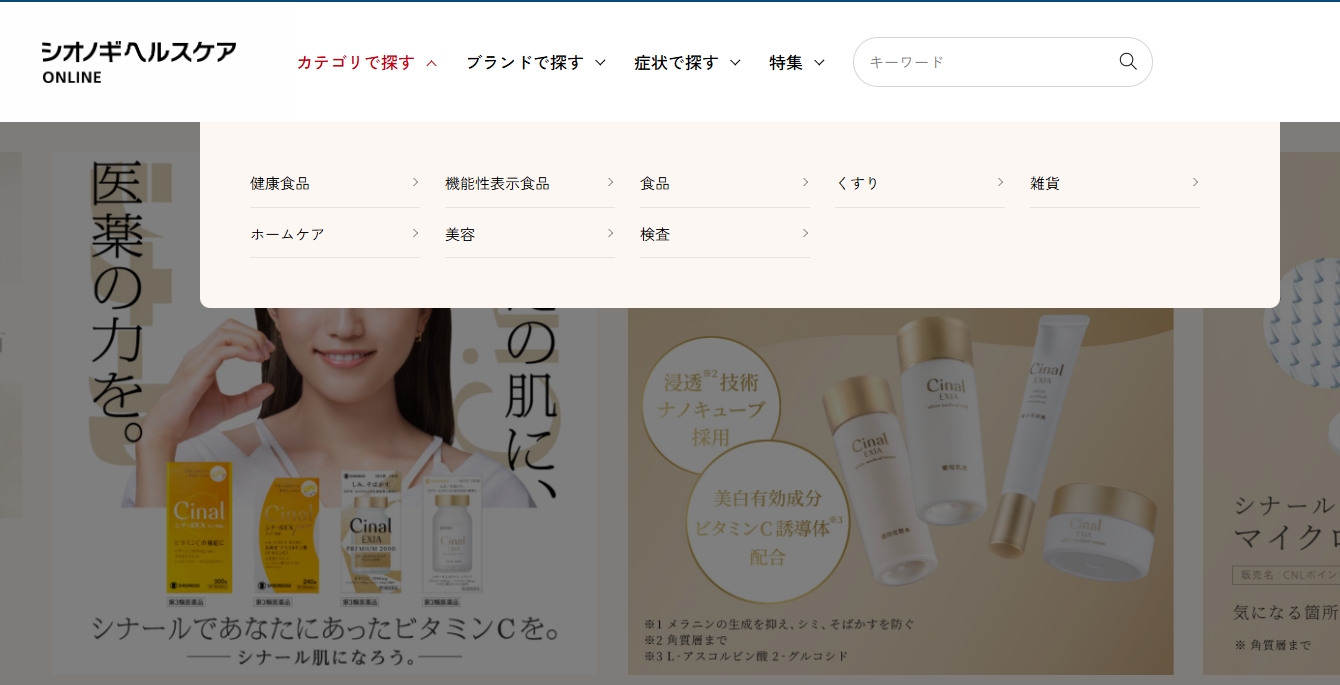Collapse the カテゴリで探す menu
Screen dimensions: 1340x685
367,62
